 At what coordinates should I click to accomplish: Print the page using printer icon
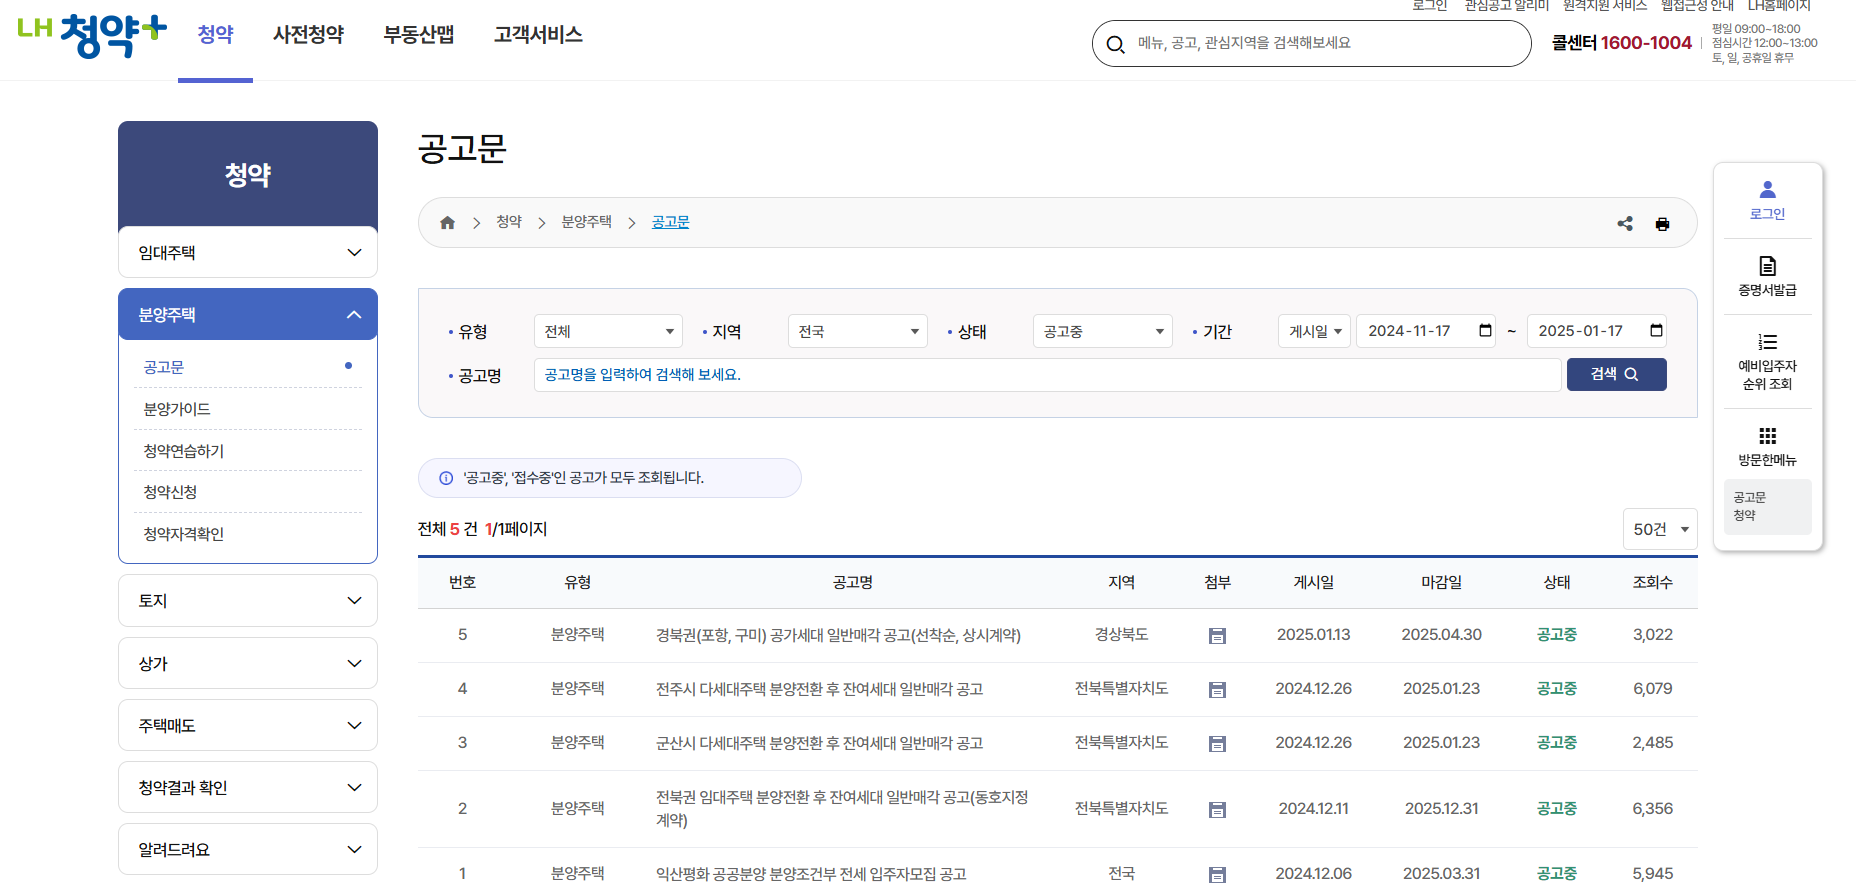[1662, 224]
